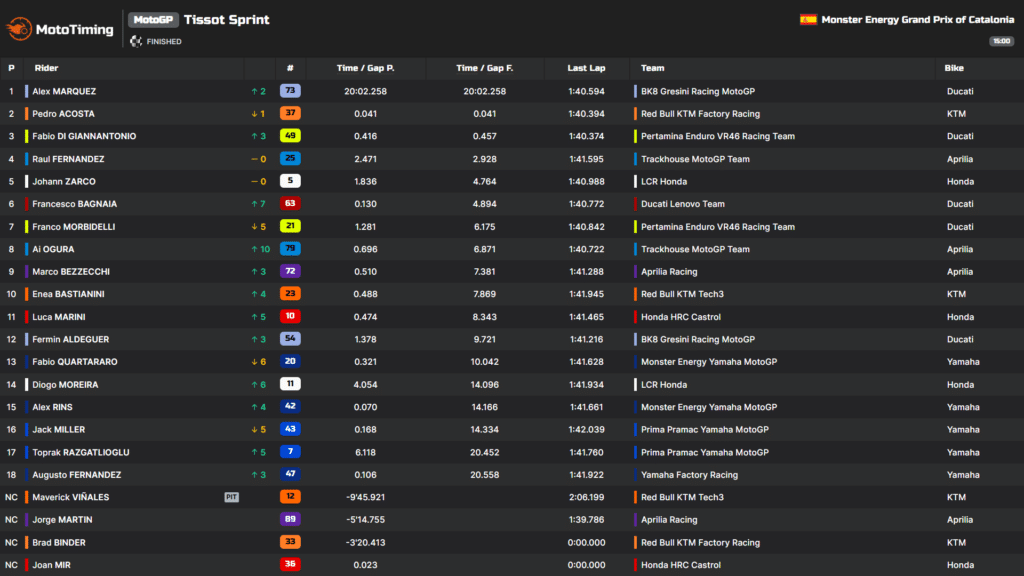Click number badge 37 for Pedro Acosta
The image size is (1024, 576).
(290, 113)
